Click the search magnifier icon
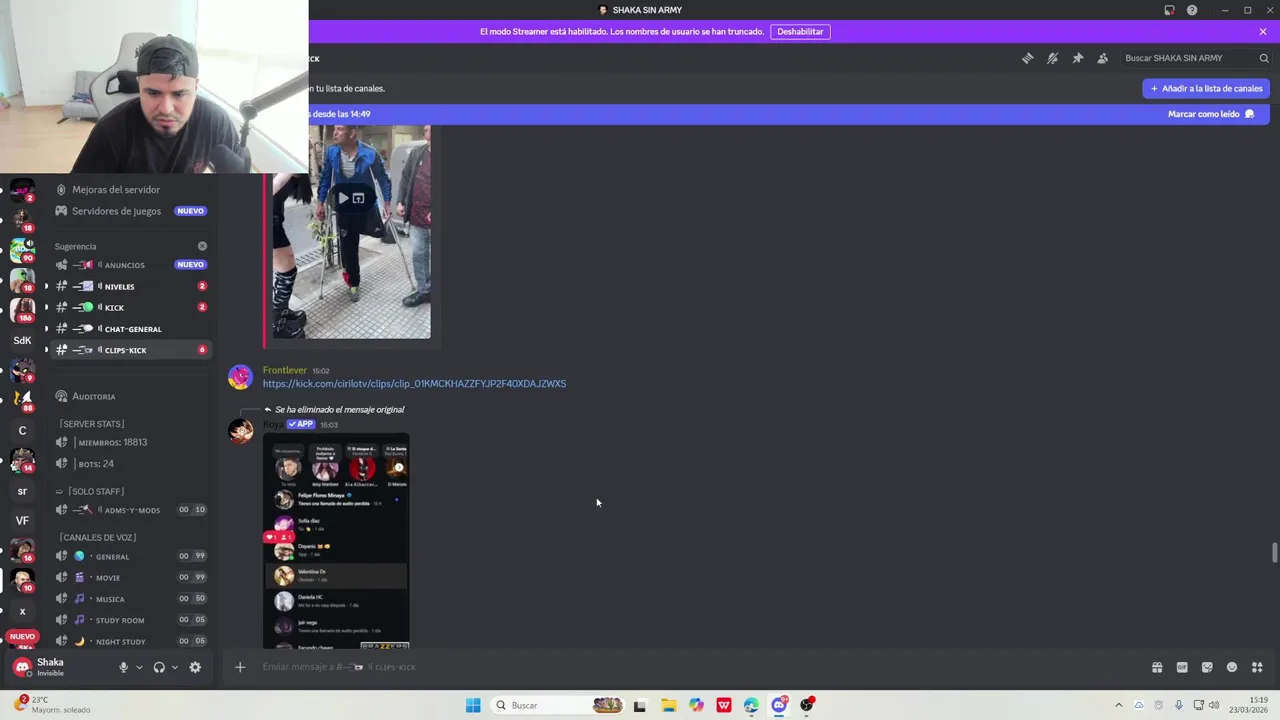1280x720 pixels. click(x=1264, y=58)
